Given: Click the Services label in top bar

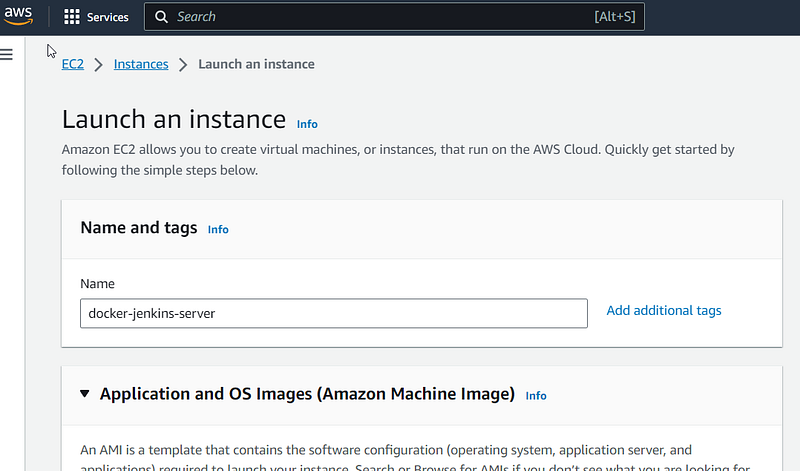Looking at the screenshot, I should pos(108,17).
